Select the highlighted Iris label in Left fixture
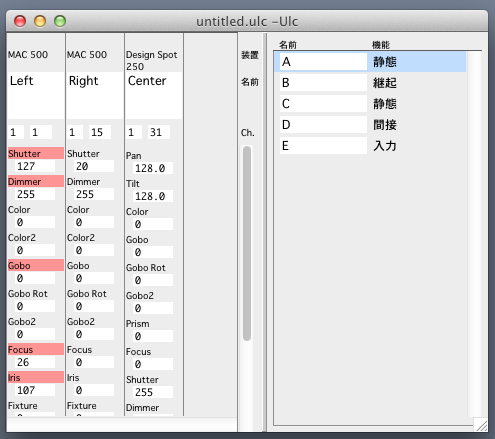Image resolution: width=495 pixels, height=439 pixels. coord(36,377)
